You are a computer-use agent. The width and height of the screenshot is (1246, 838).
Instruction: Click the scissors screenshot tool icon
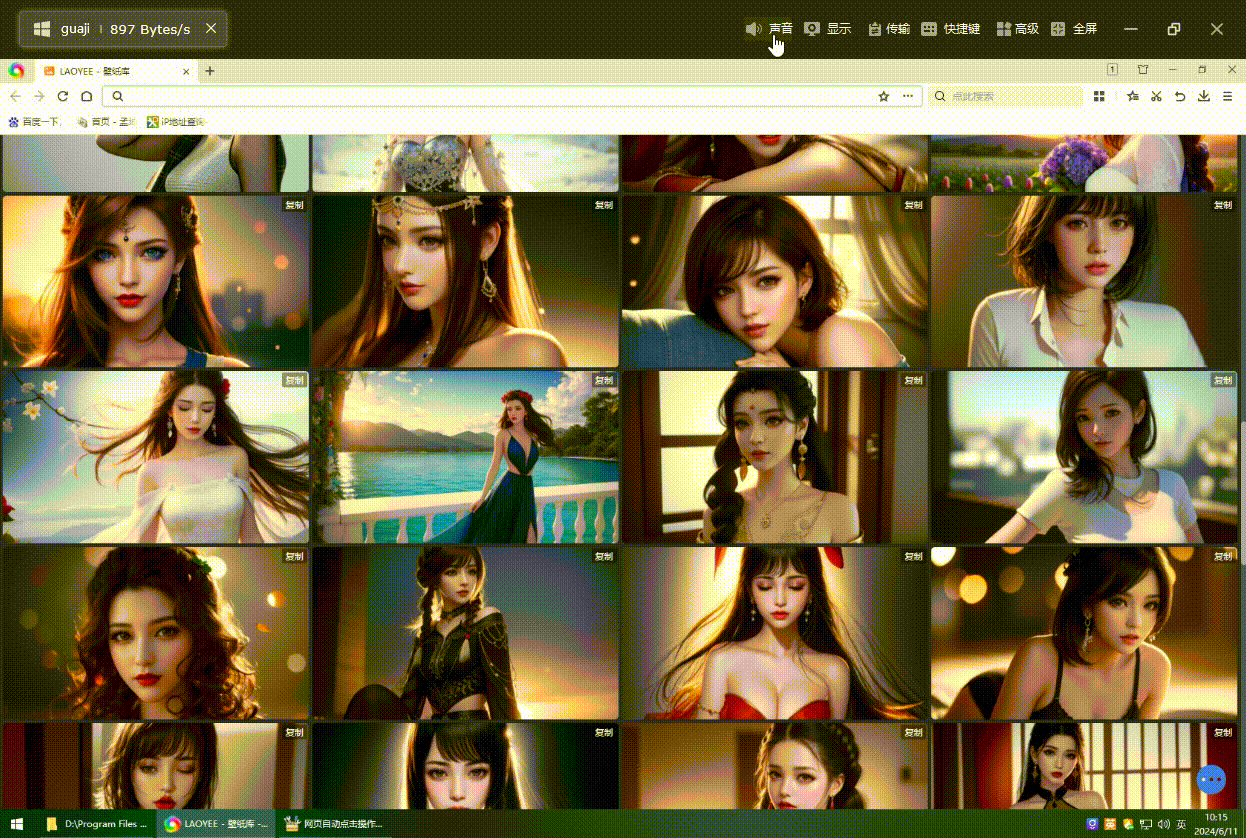click(1156, 96)
